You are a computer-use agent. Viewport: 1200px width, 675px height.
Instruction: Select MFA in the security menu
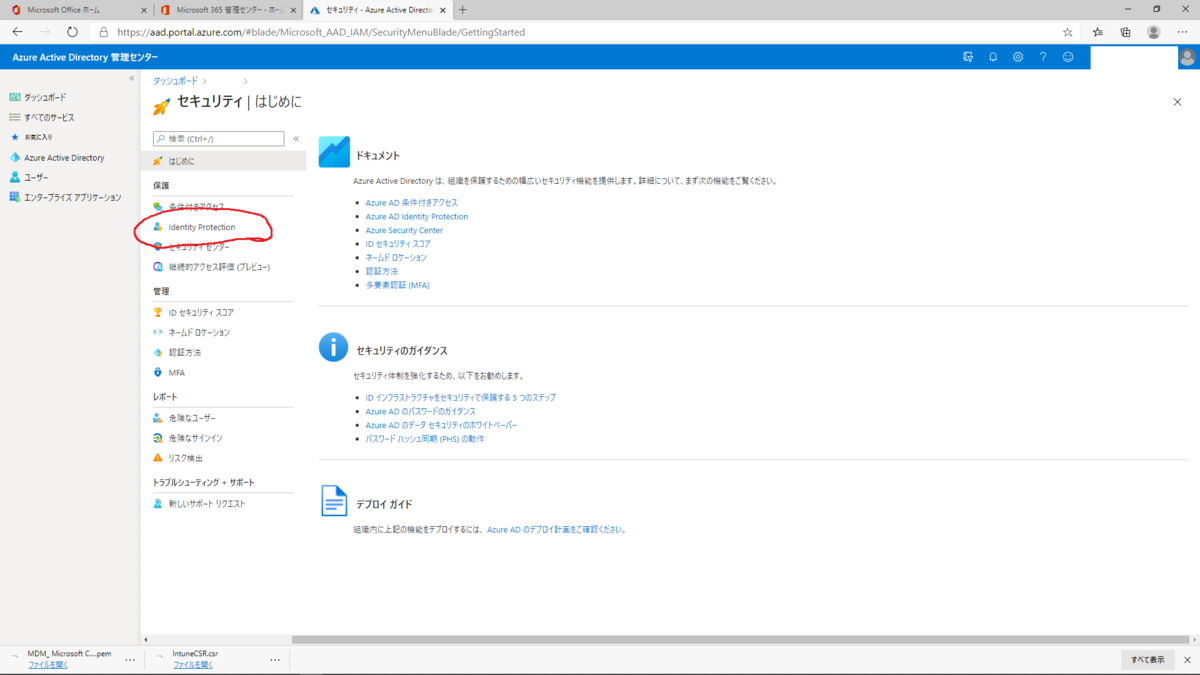(x=176, y=372)
